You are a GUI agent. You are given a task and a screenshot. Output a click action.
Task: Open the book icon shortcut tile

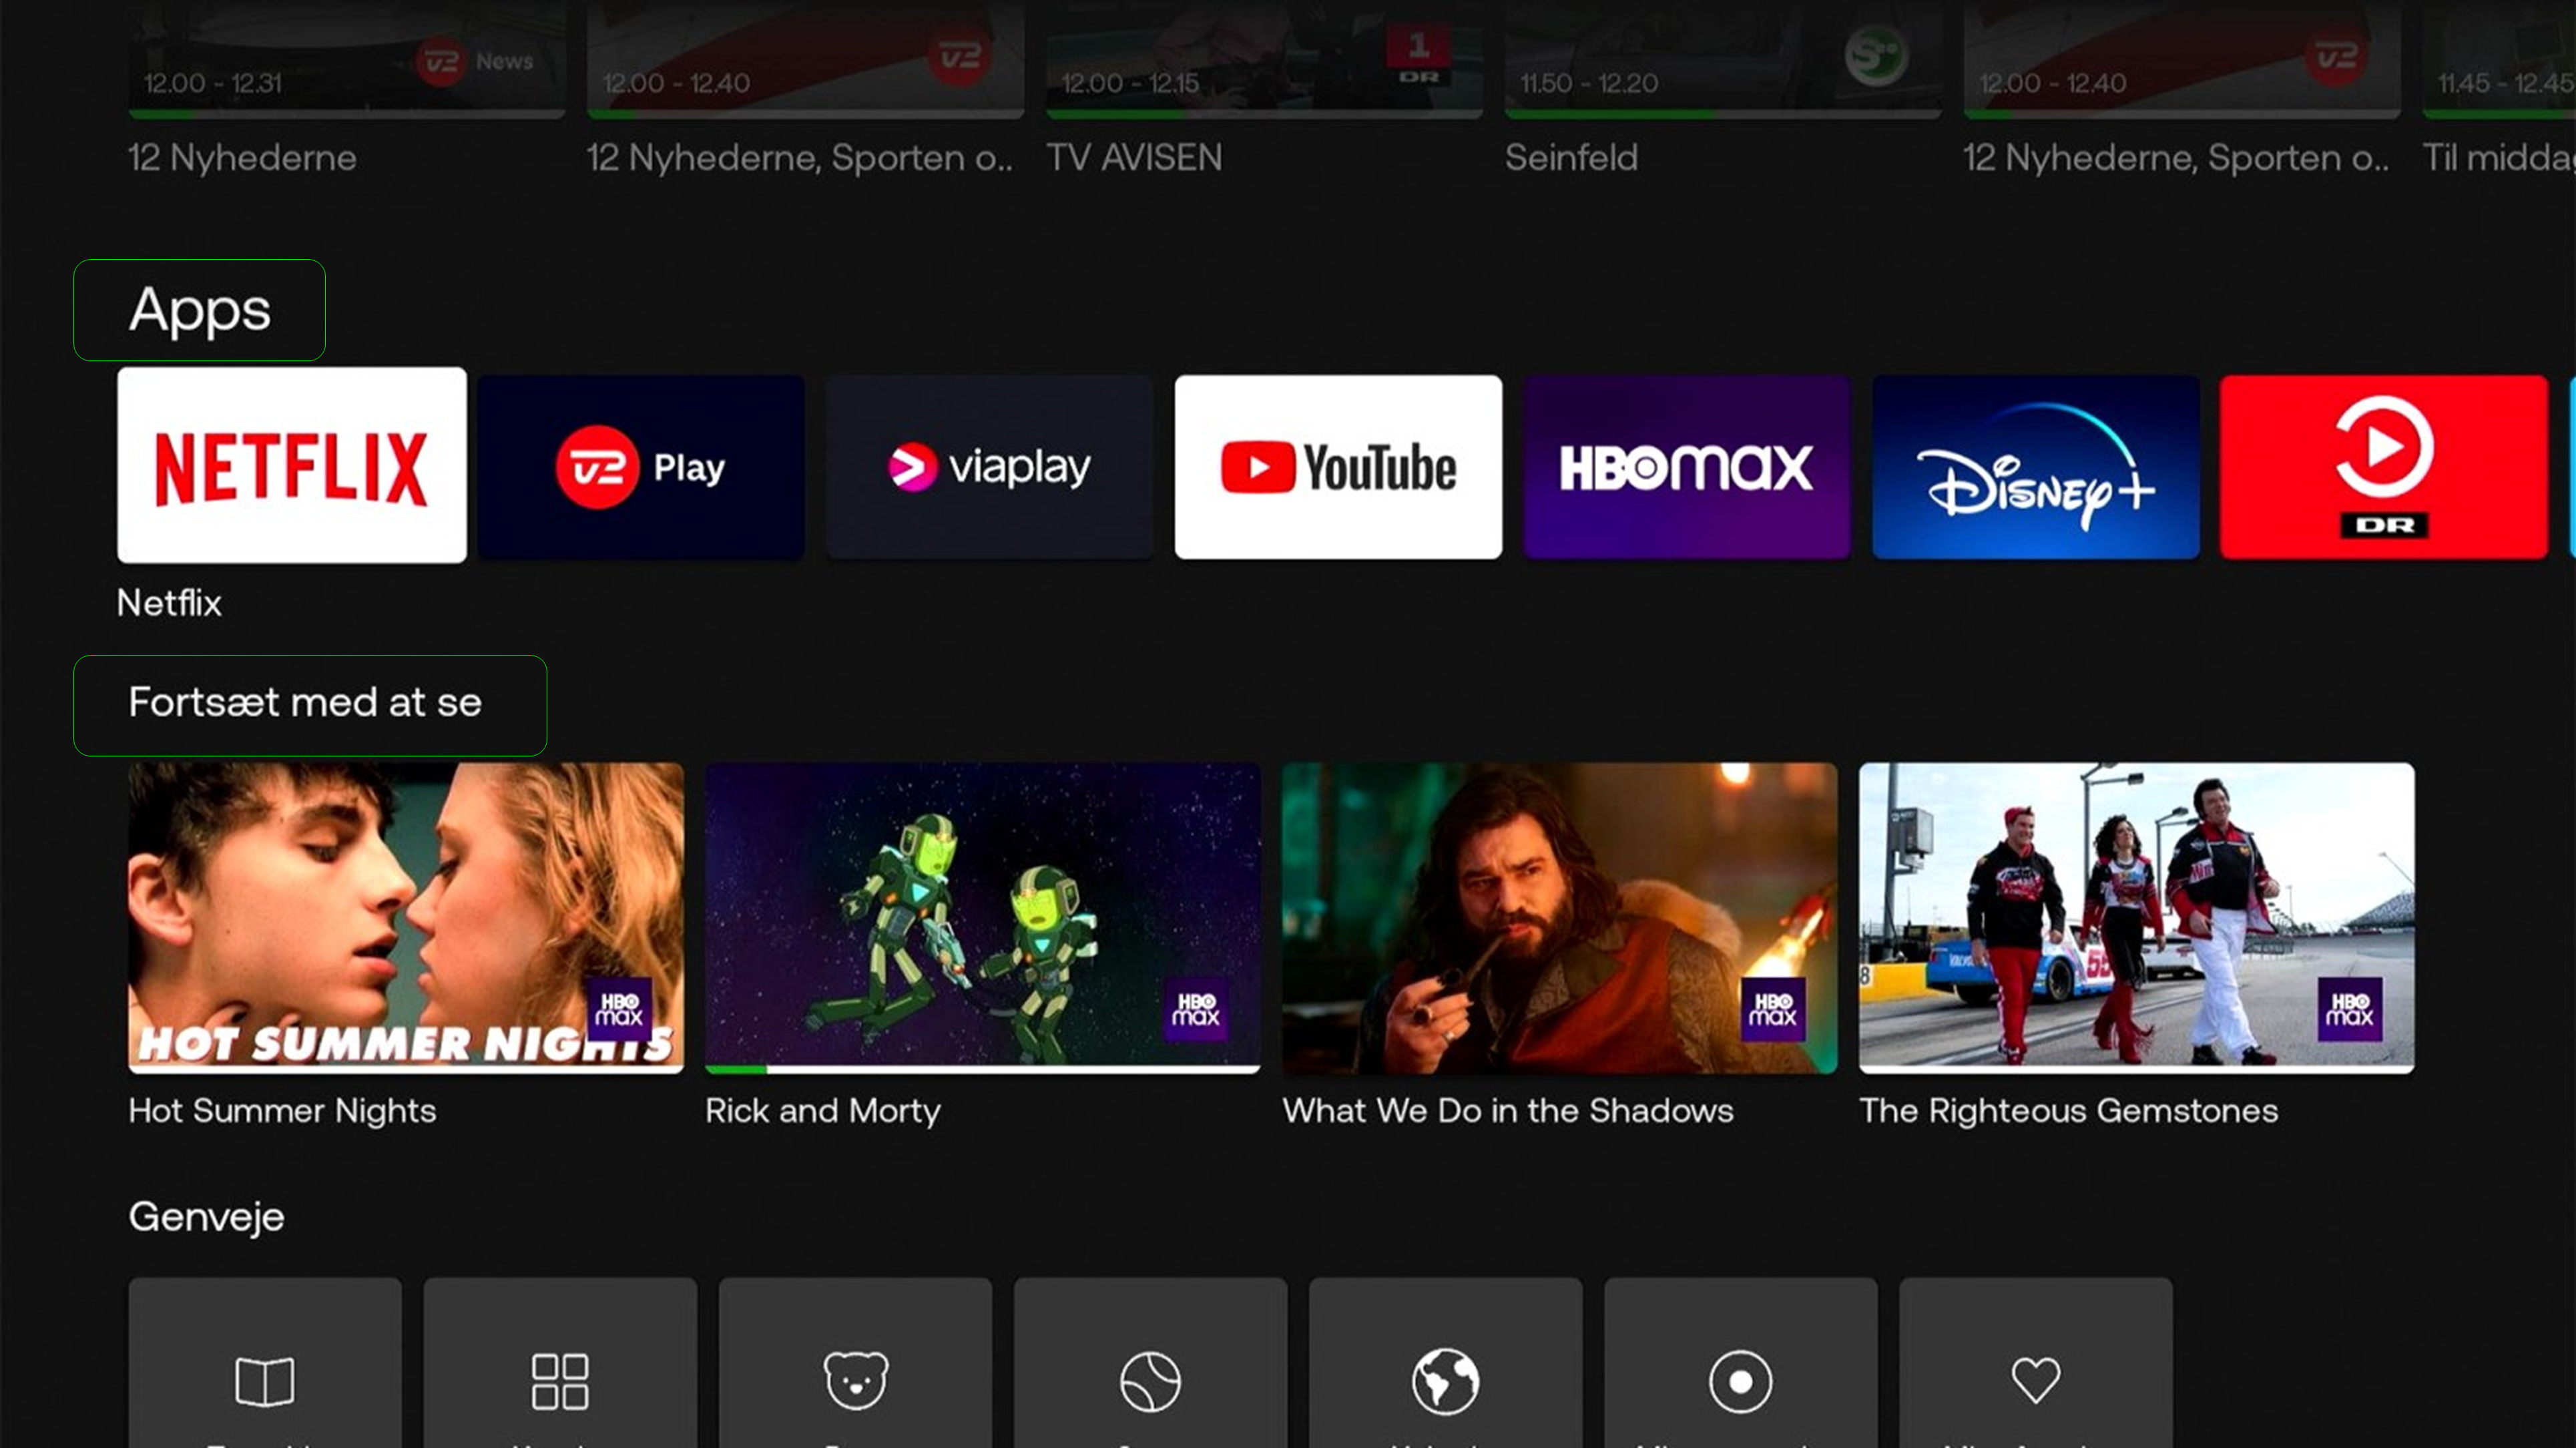pos(265,1362)
